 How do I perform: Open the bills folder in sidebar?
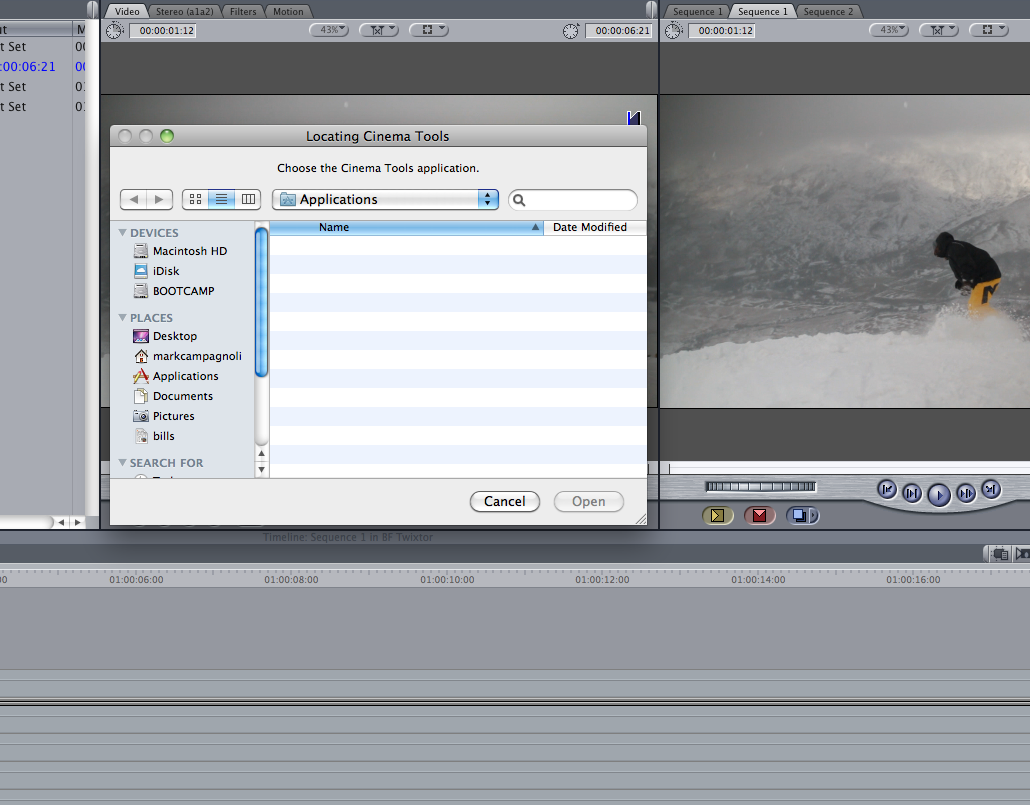tap(154, 436)
